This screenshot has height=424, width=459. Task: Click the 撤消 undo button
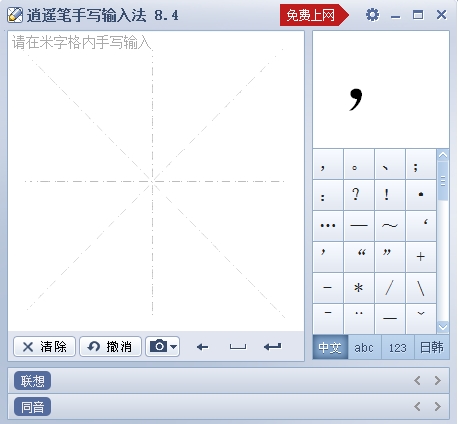point(110,347)
